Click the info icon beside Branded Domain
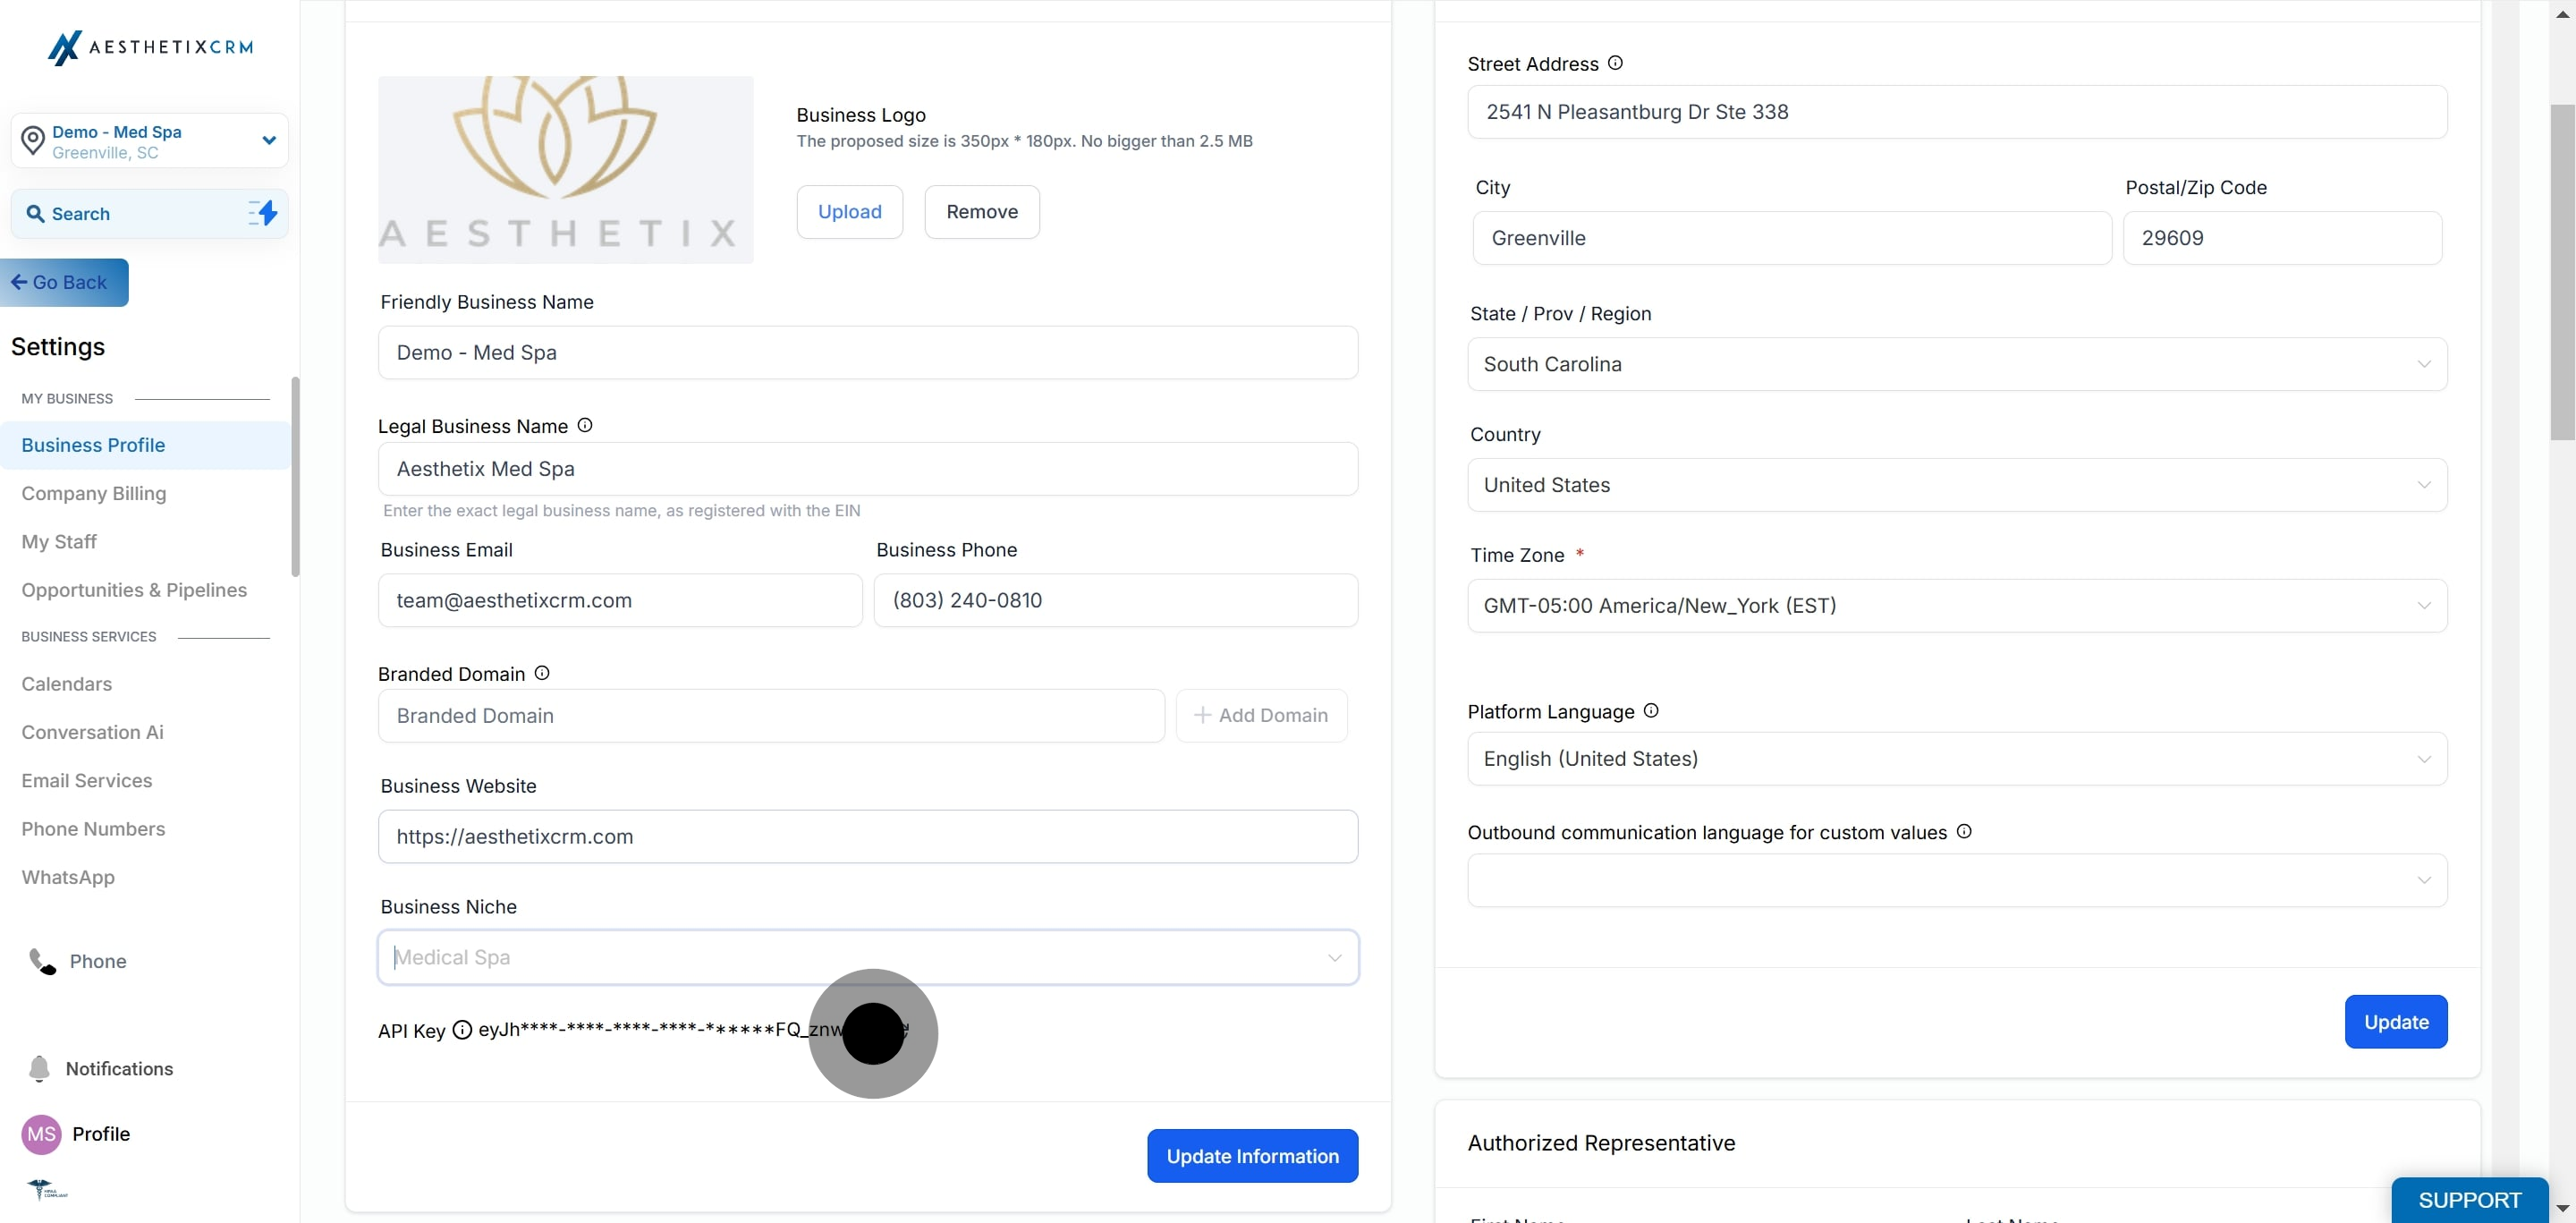 (542, 673)
